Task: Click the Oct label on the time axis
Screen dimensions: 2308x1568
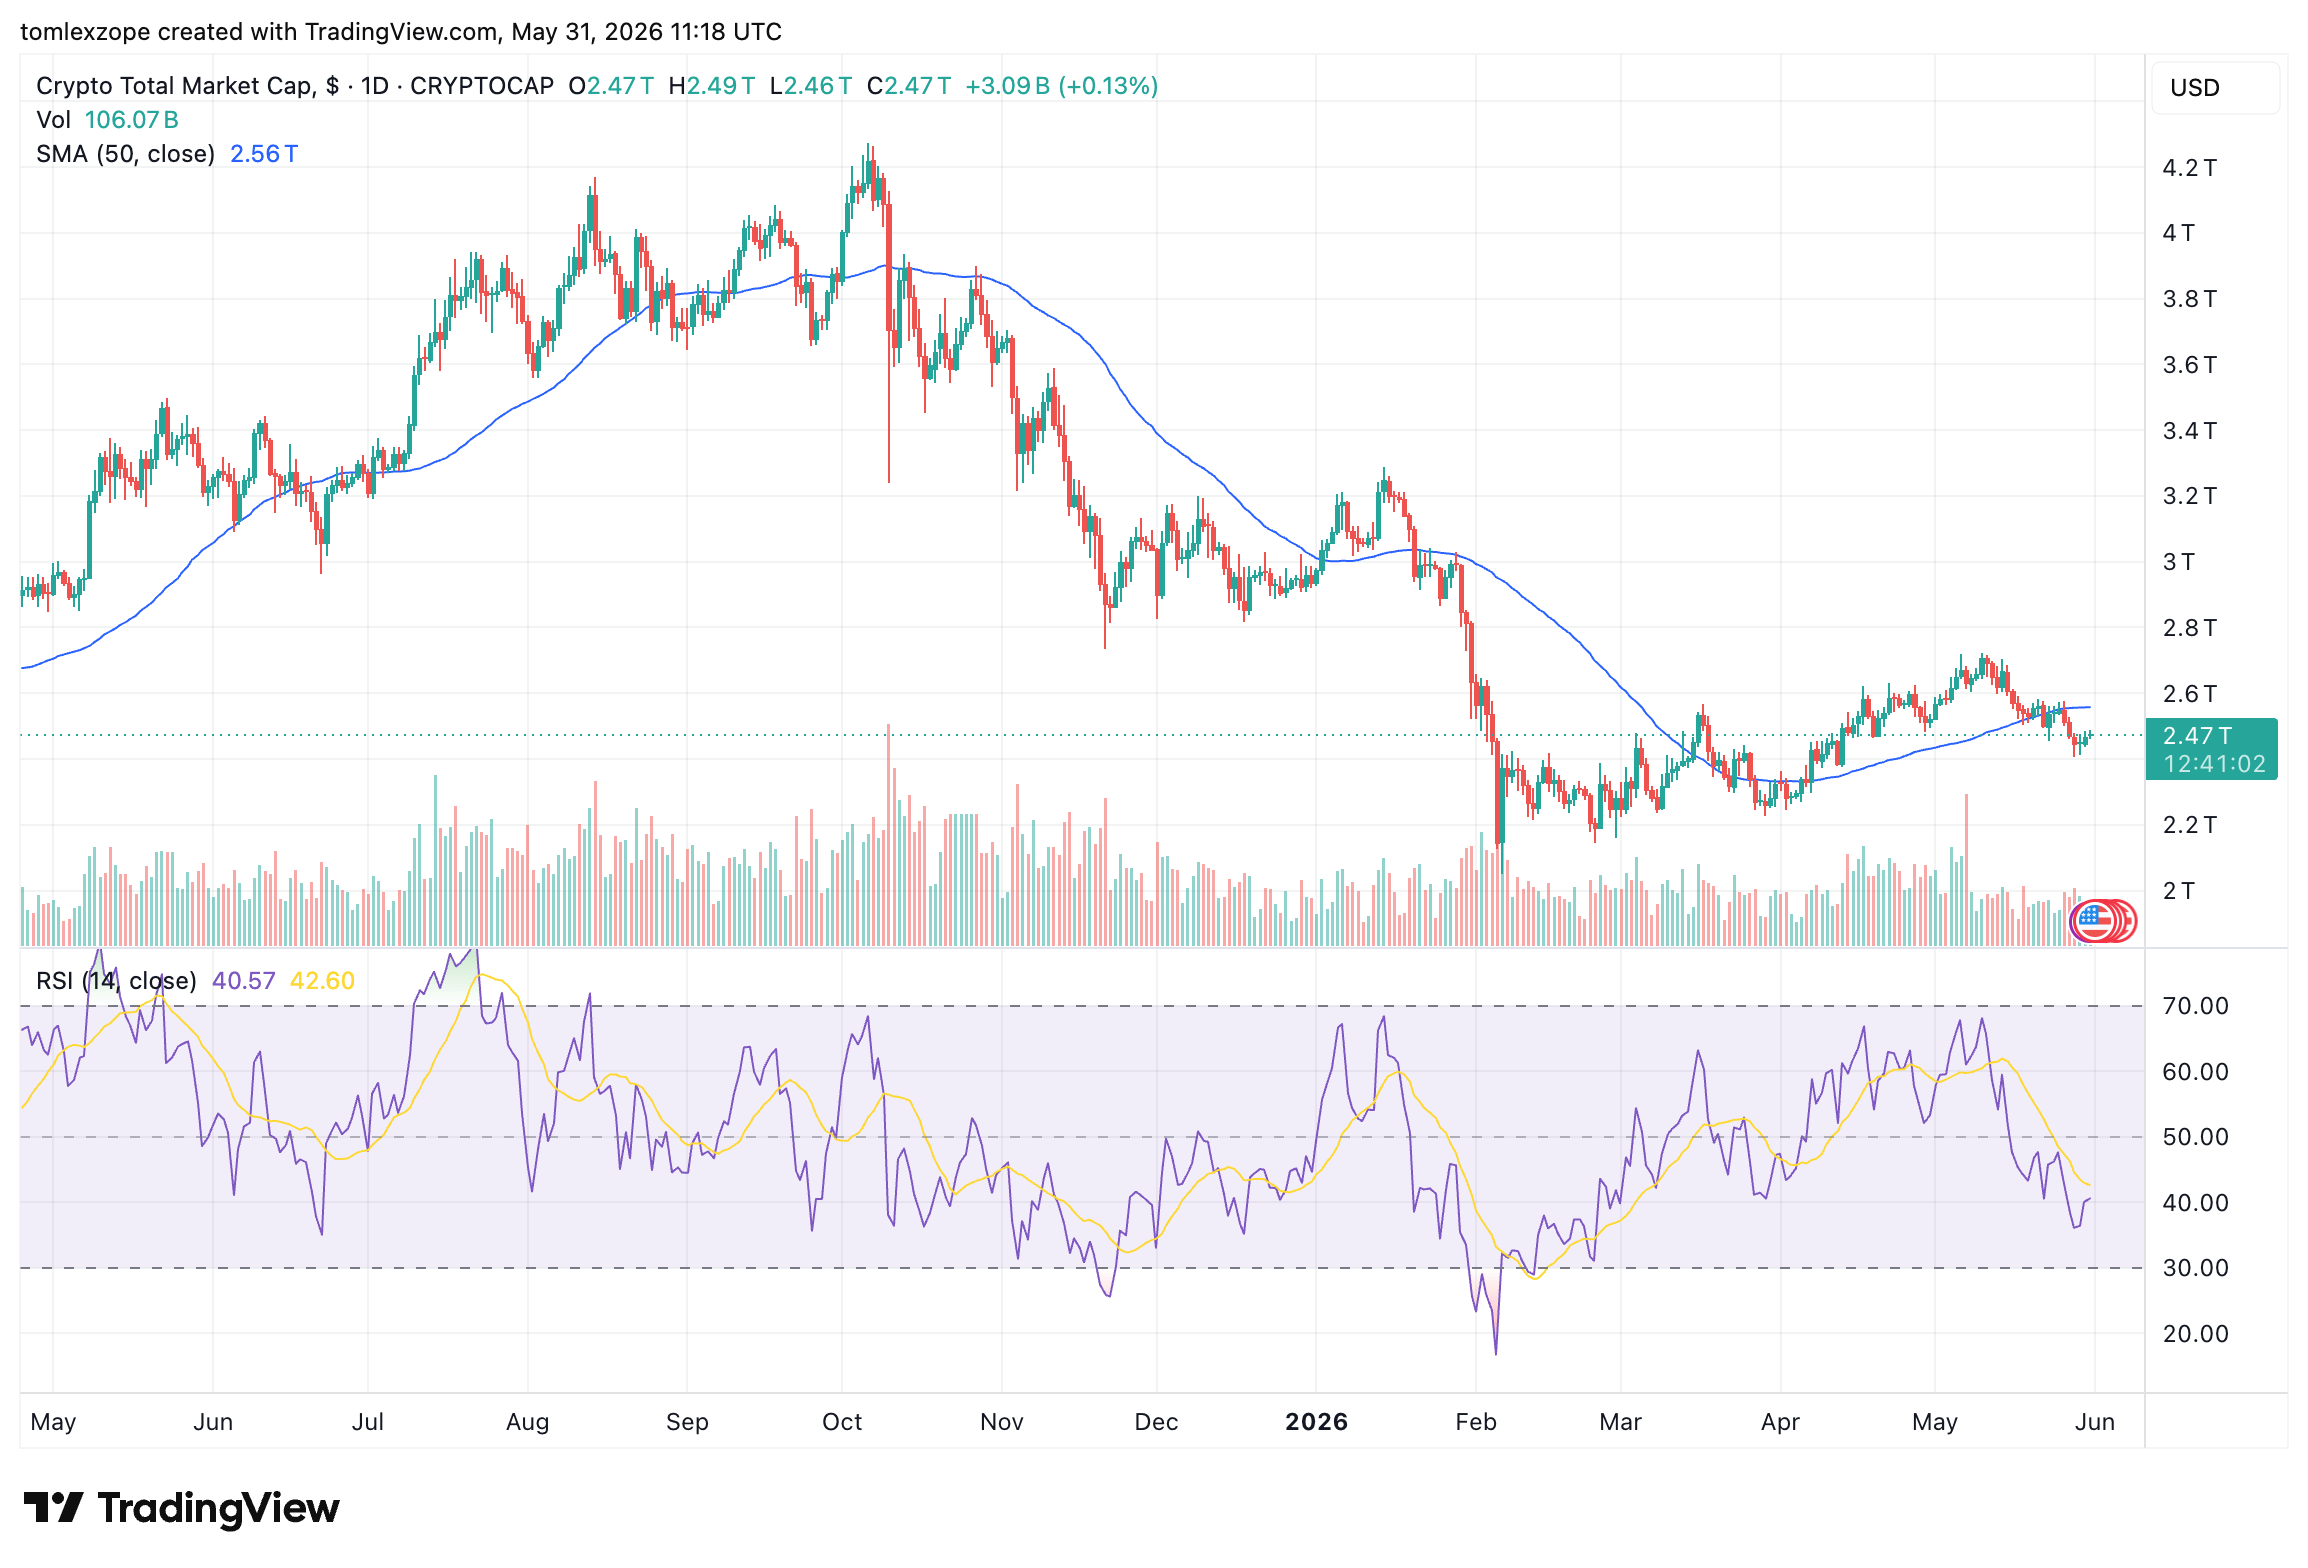Action: coord(842,1422)
